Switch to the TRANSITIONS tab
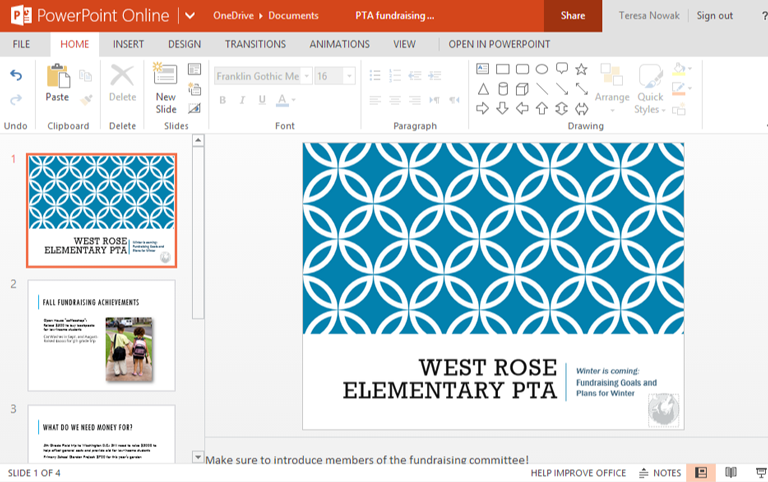The image size is (768, 482). 255,44
